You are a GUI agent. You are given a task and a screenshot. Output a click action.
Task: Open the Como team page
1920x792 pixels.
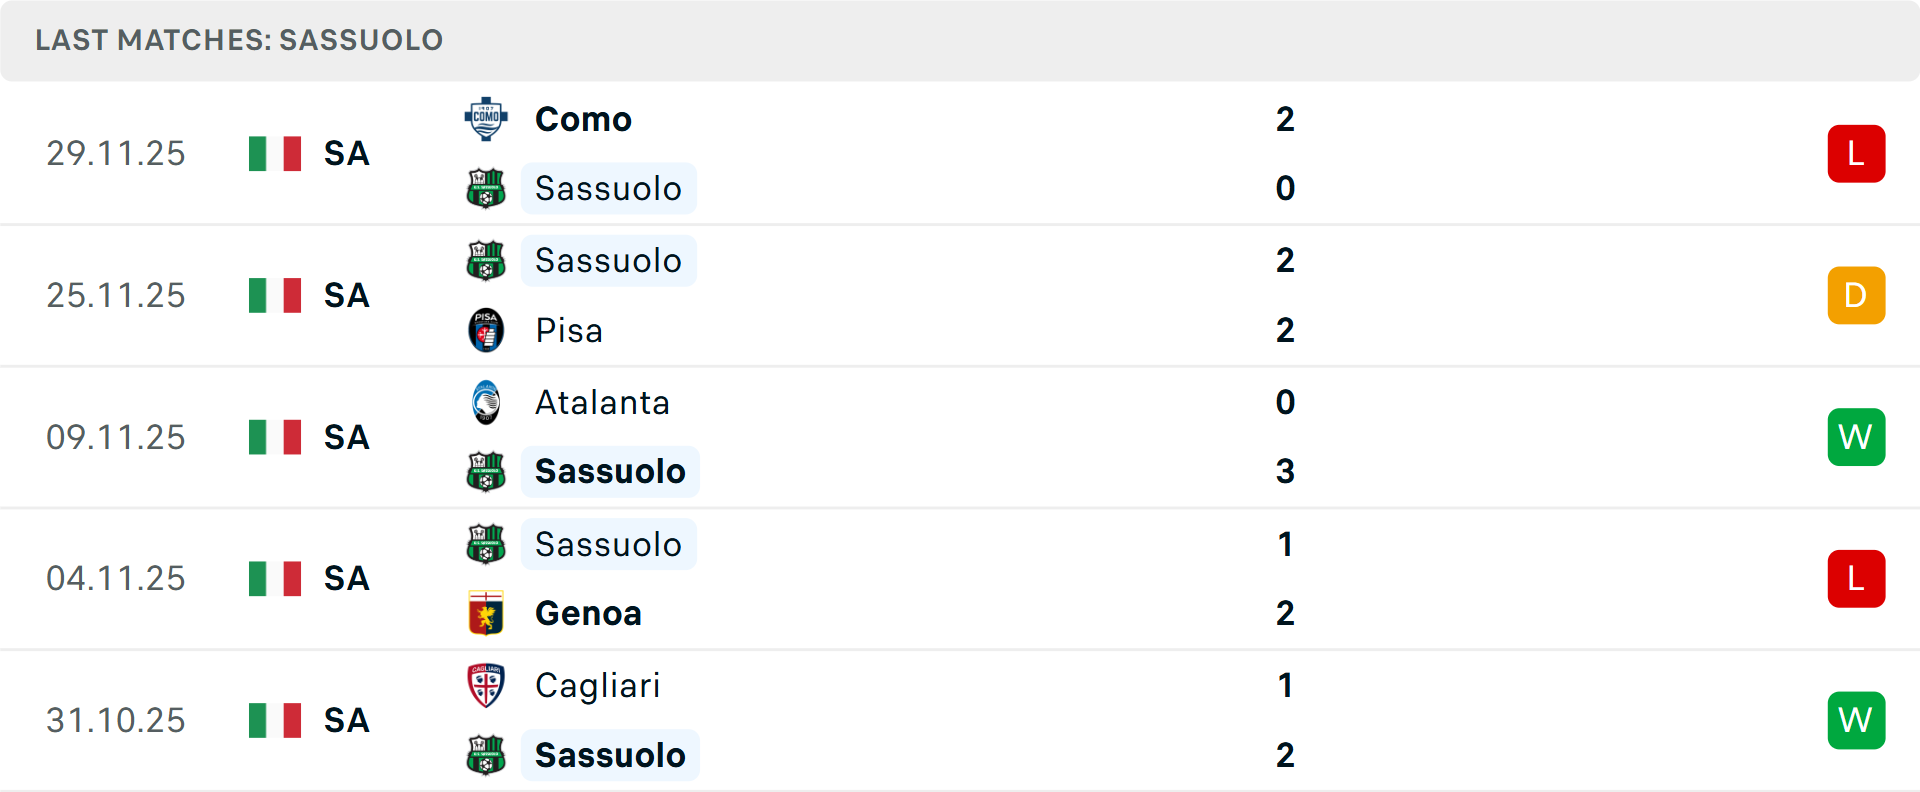[x=583, y=118]
